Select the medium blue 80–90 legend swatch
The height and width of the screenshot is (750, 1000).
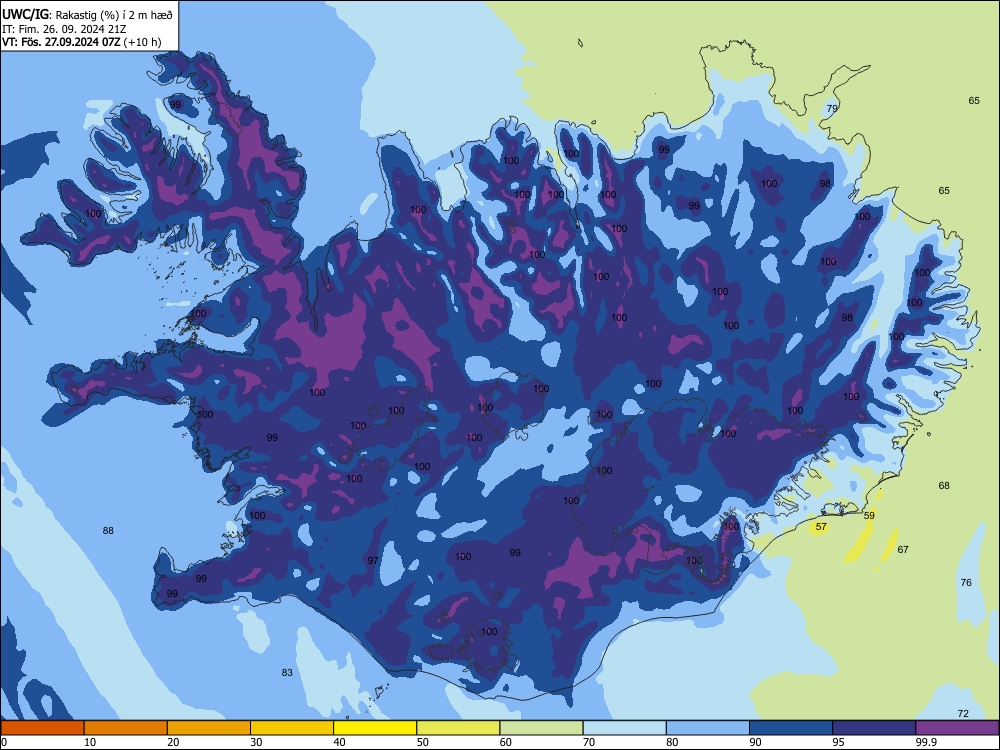click(x=708, y=728)
